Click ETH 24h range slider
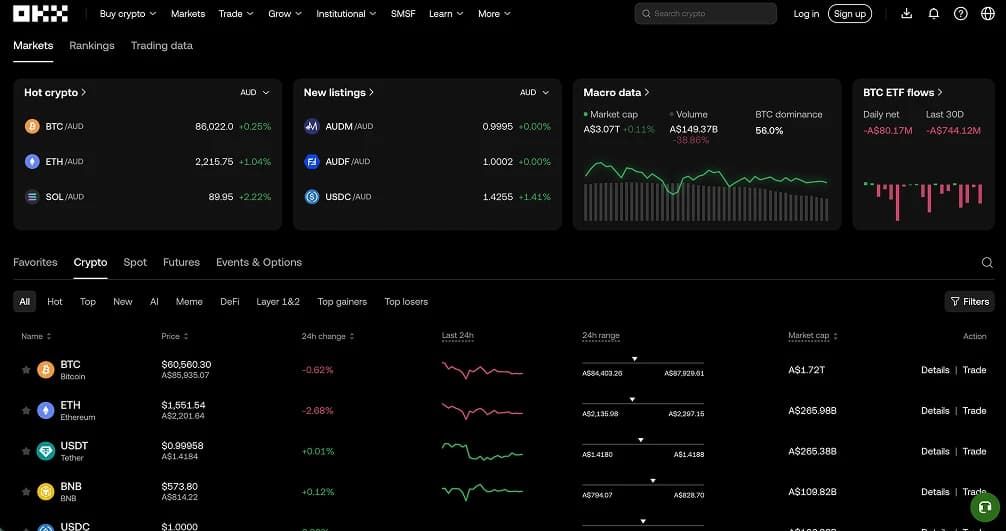Screen dimensions: 1006x531 tap(643, 404)
